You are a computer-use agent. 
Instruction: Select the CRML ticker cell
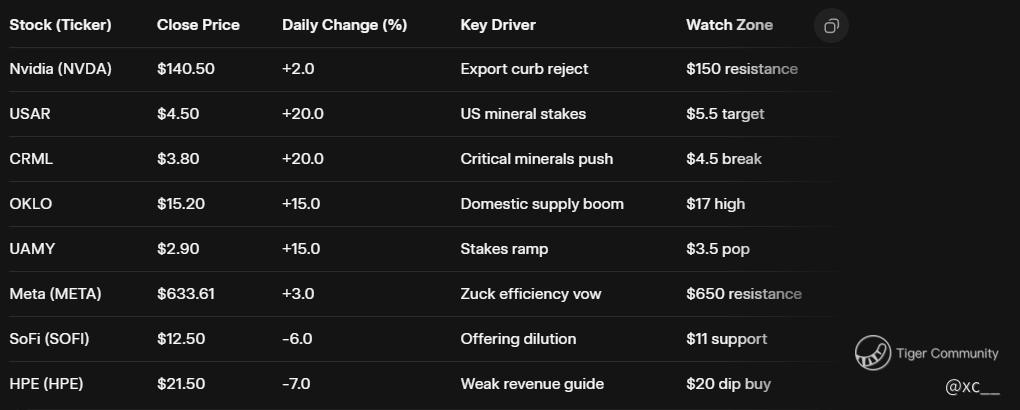coord(31,159)
